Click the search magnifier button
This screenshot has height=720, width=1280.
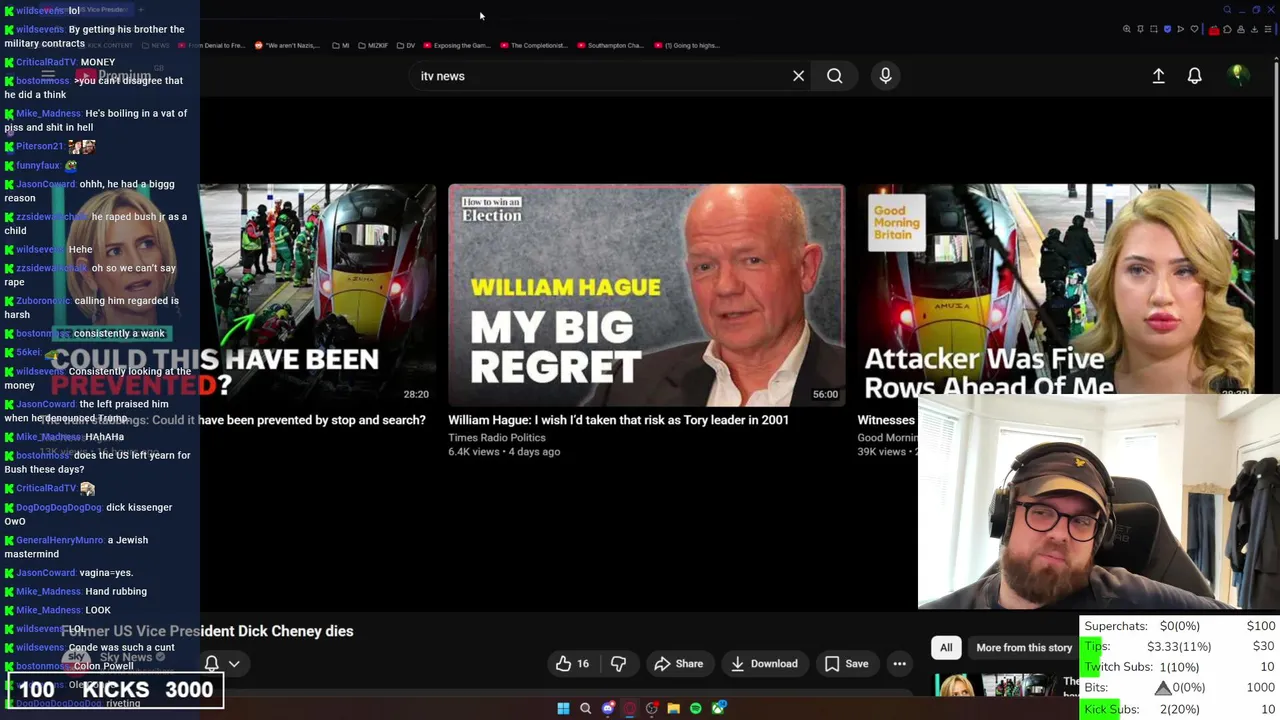click(834, 76)
